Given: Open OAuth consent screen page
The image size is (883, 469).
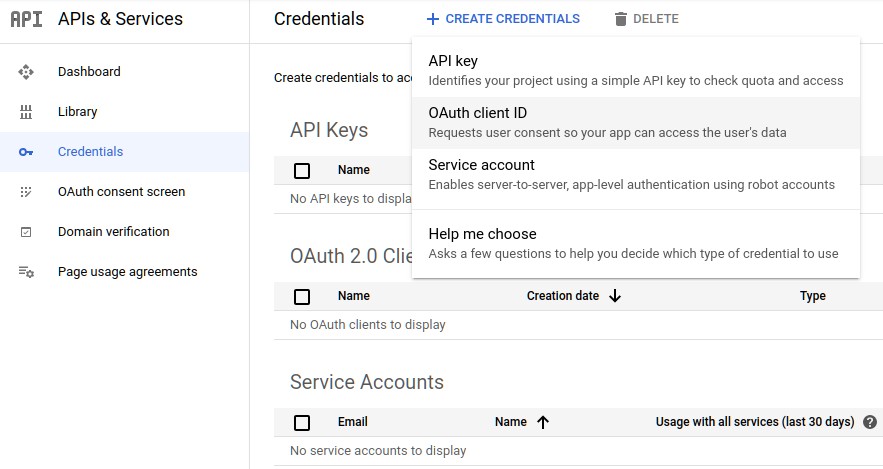Looking at the screenshot, I should tap(122, 191).
